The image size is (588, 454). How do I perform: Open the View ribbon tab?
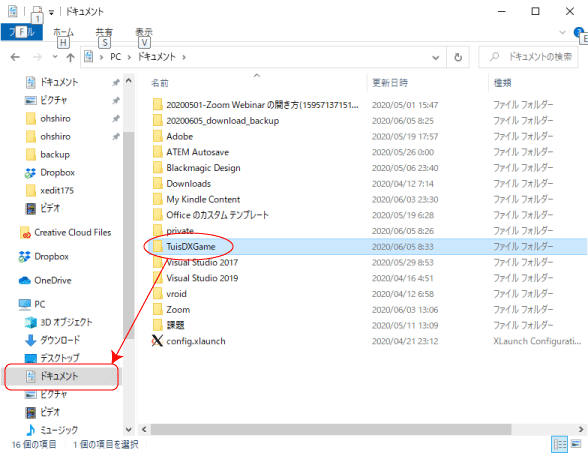tap(144, 32)
